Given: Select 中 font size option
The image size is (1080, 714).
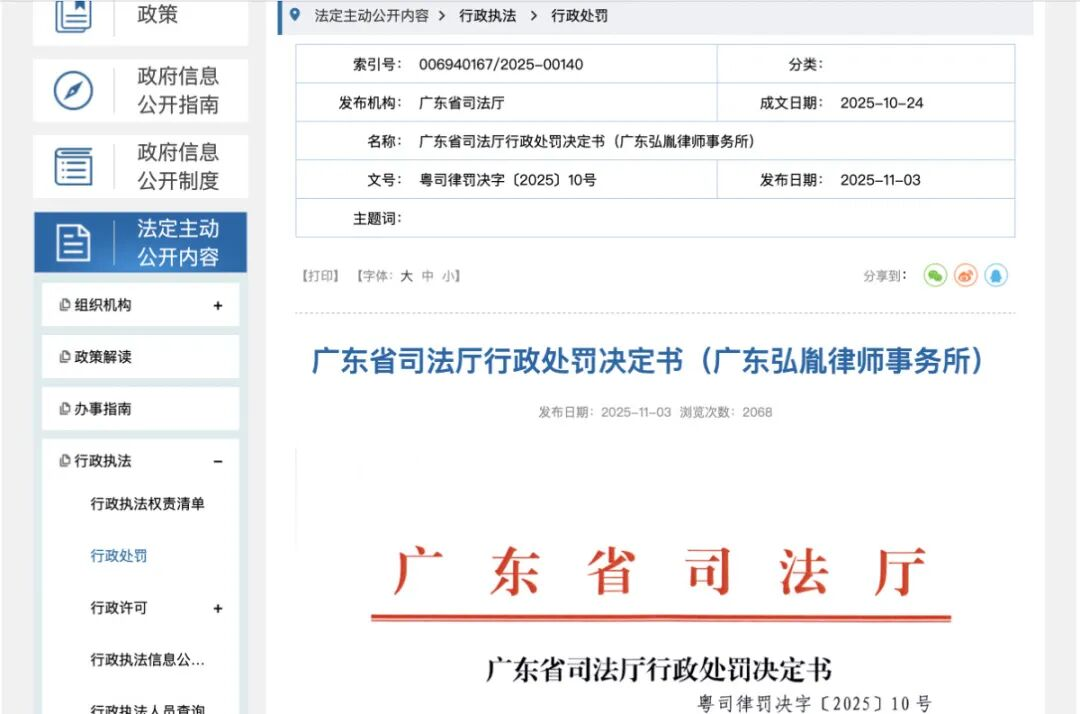Looking at the screenshot, I should coord(427,275).
